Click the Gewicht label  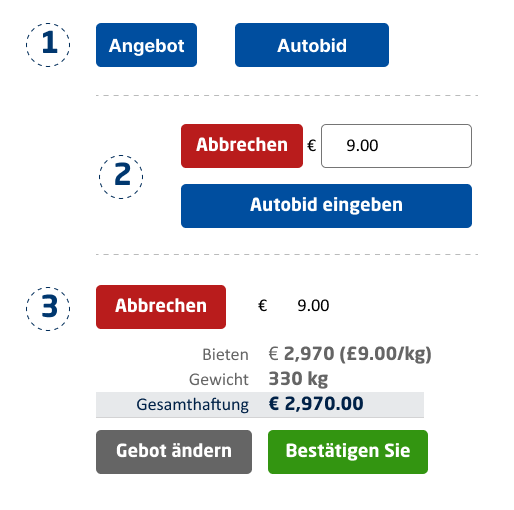(219, 380)
